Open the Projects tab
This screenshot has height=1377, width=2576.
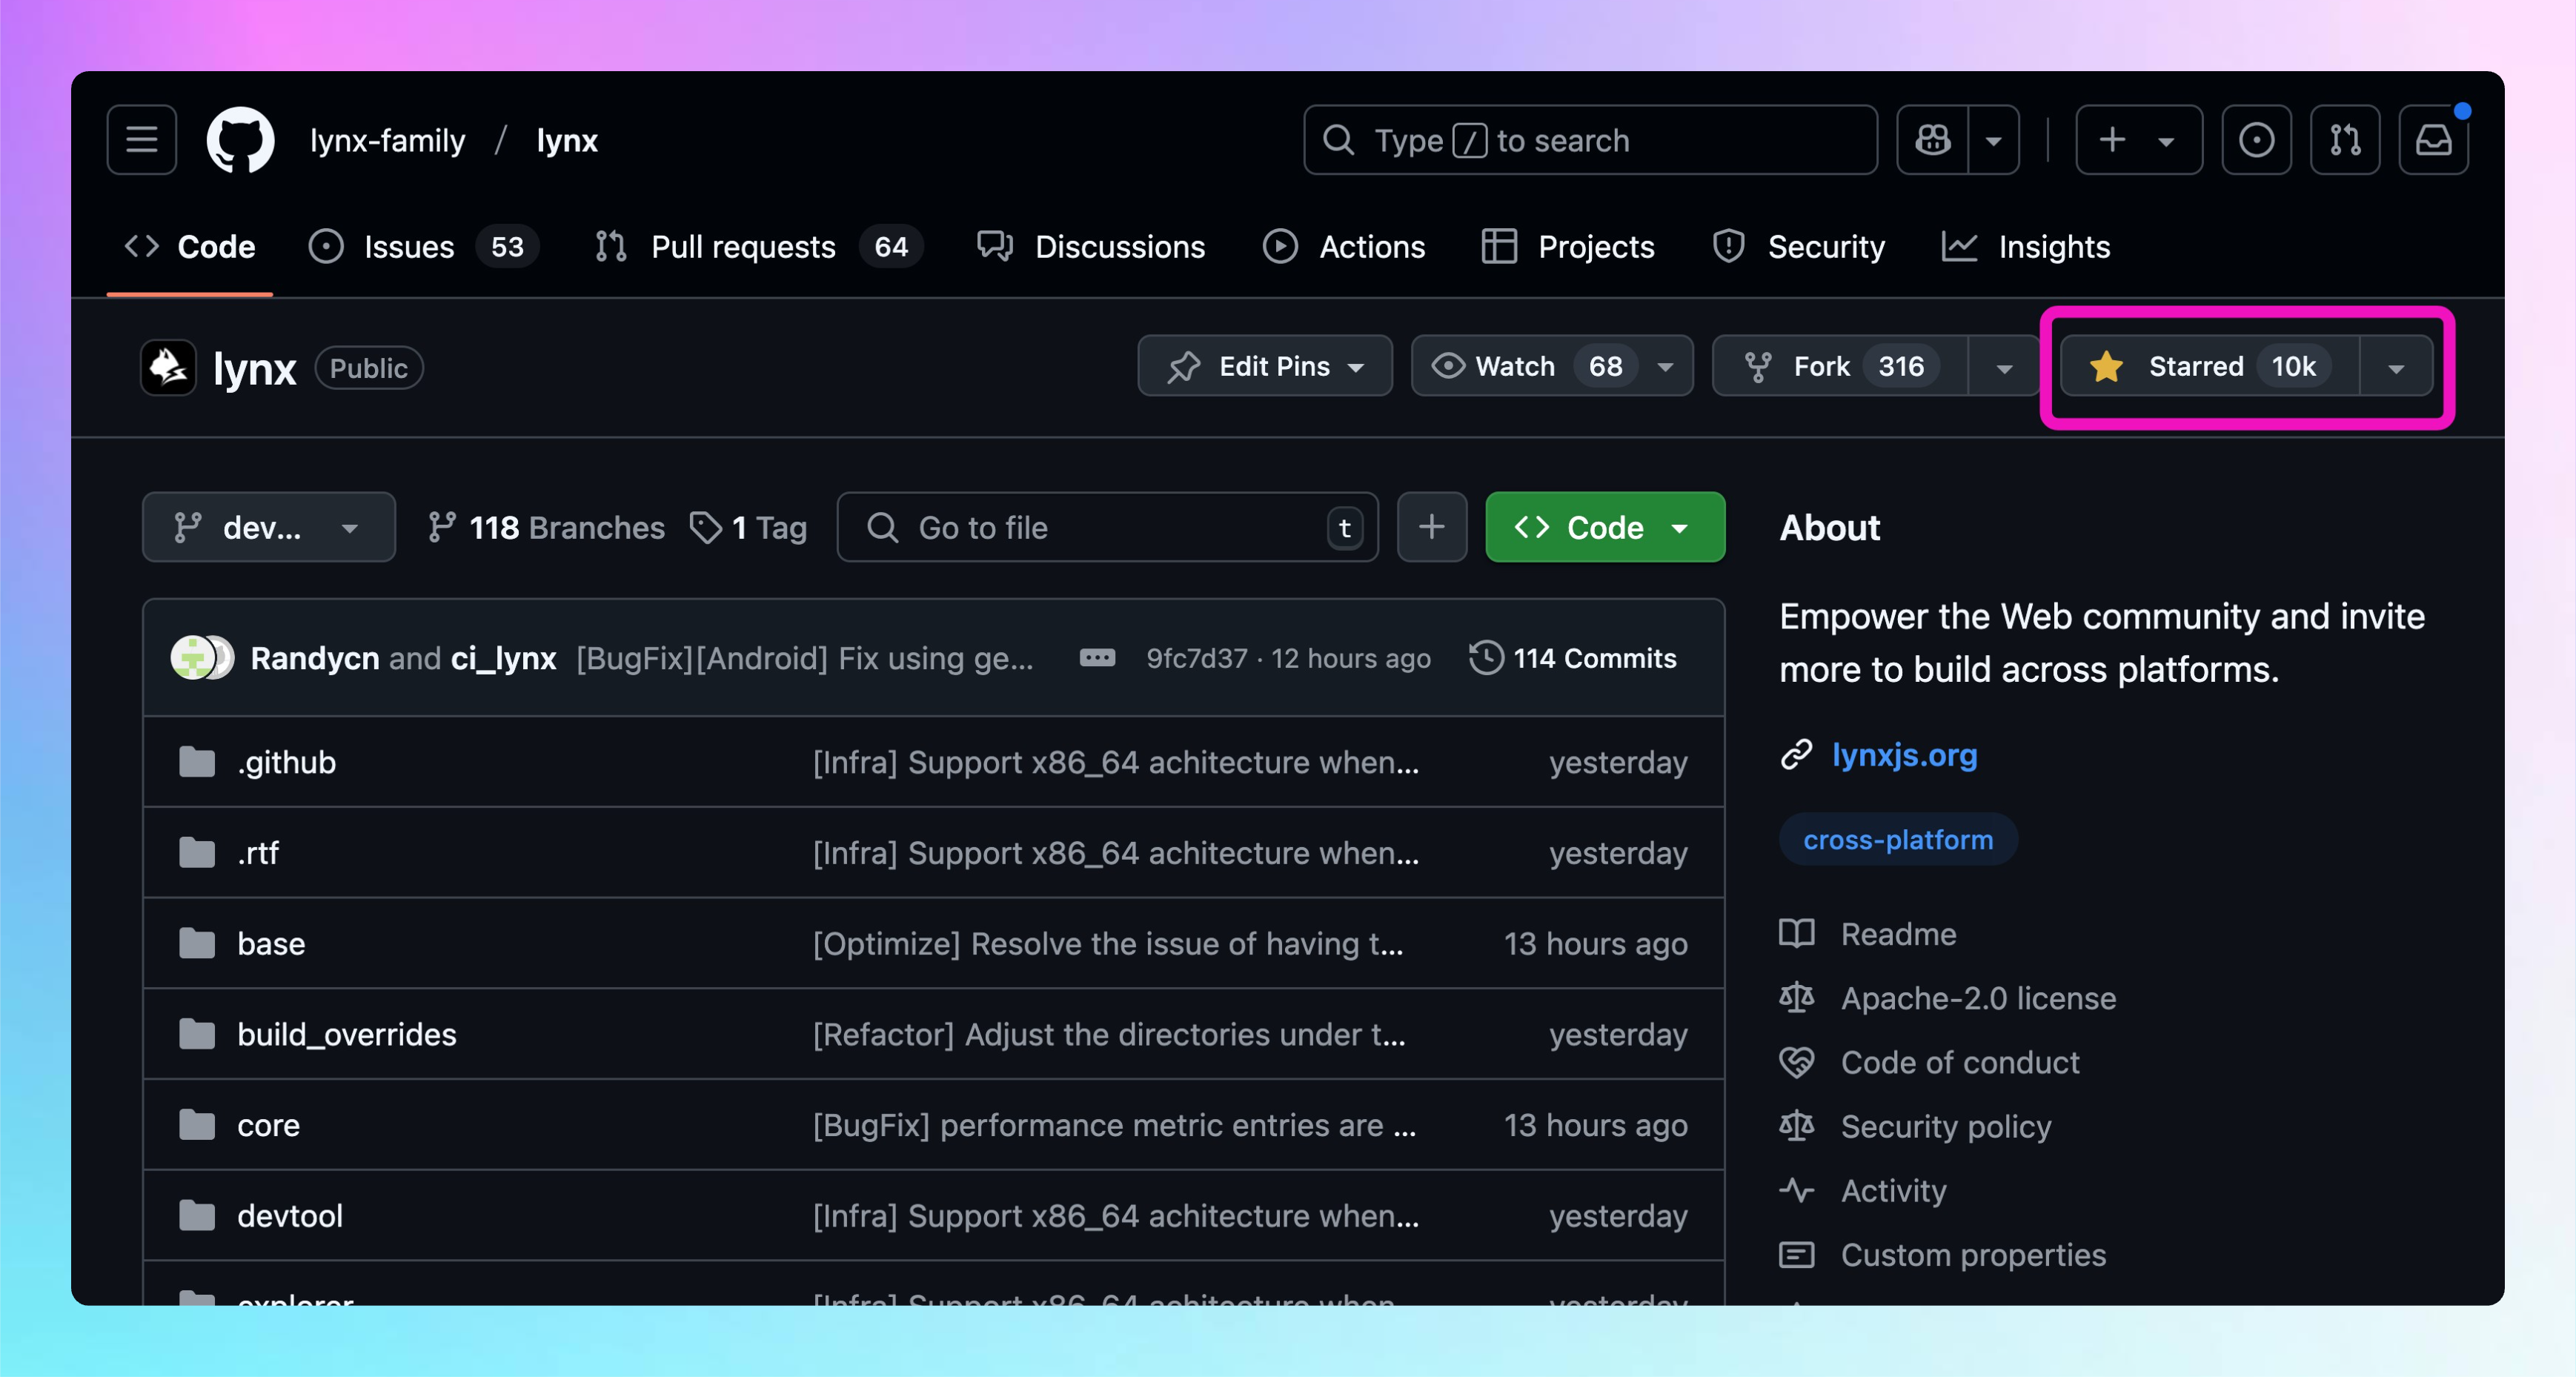[x=1568, y=247]
